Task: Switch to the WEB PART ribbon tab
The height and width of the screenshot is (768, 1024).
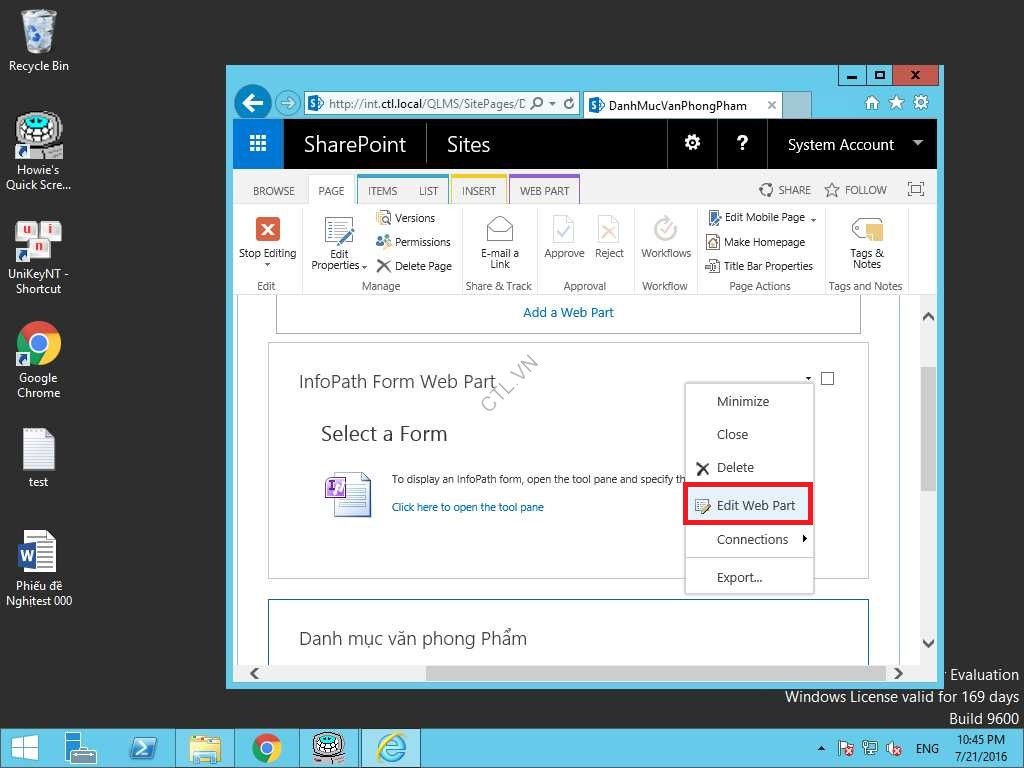Action: pos(544,190)
